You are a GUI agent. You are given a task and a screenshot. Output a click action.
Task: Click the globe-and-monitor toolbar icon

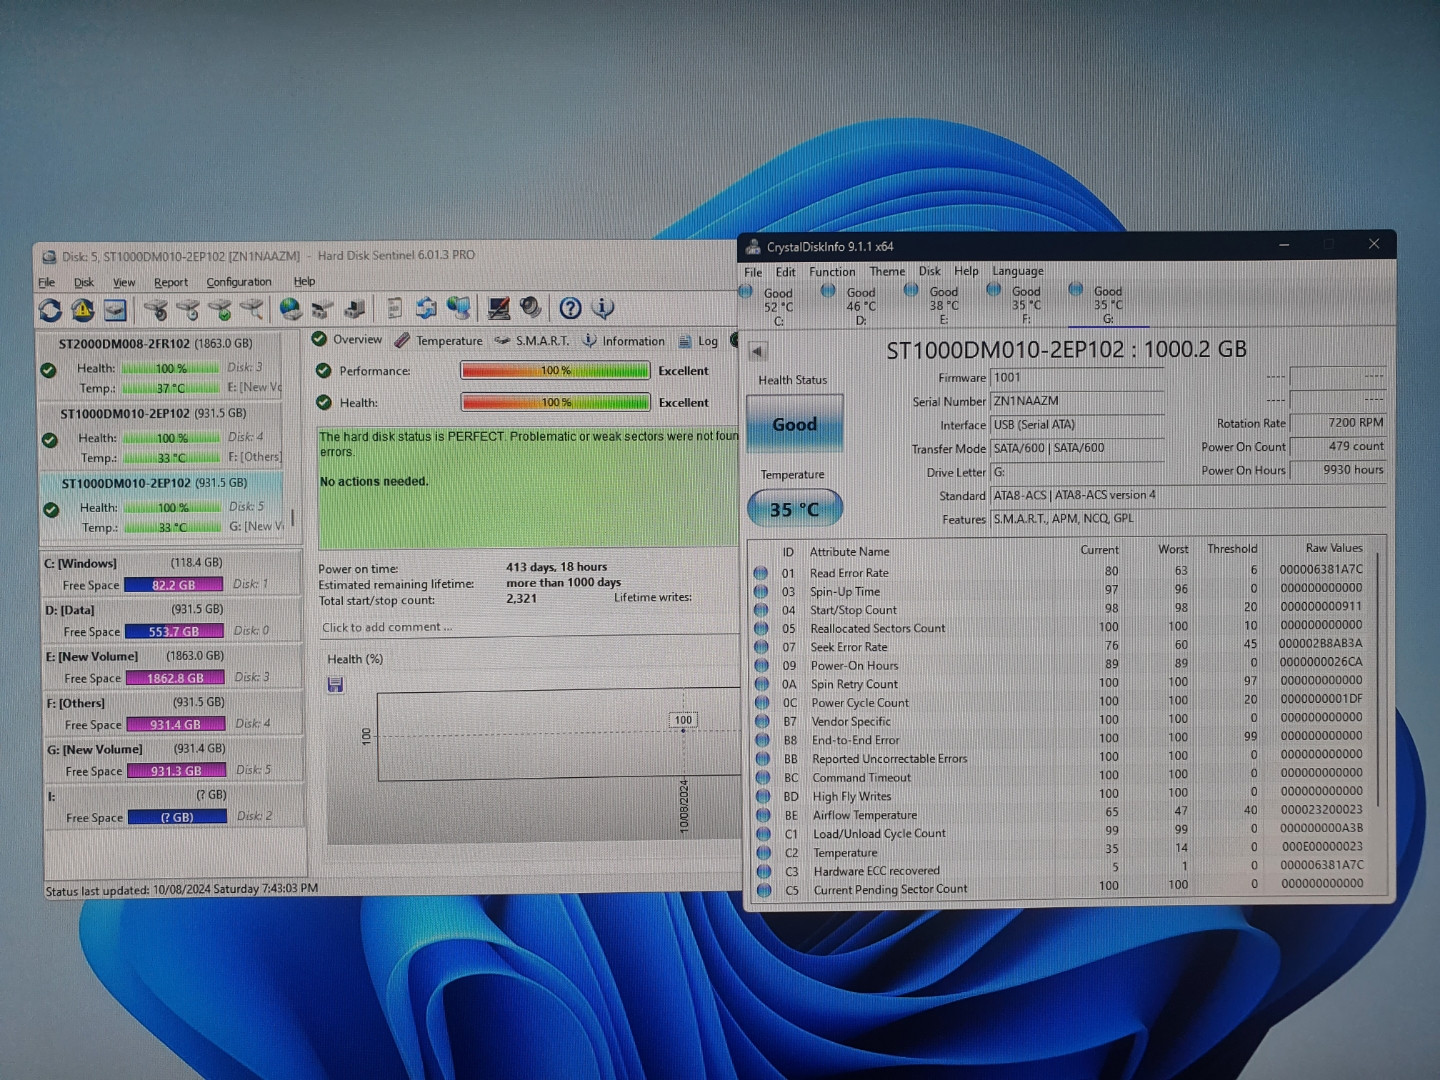[x=459, y=308]
